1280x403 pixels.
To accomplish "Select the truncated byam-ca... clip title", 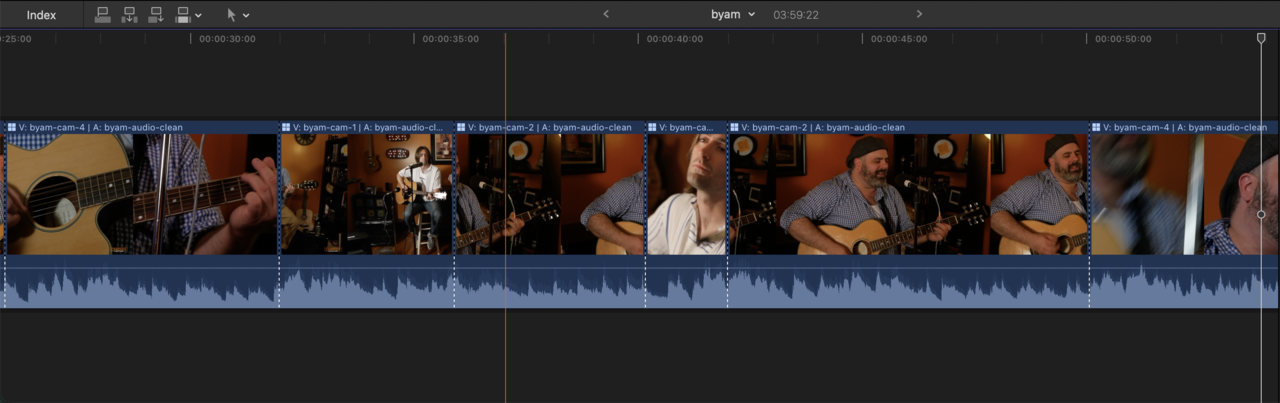I will click(x=686, y=128).
